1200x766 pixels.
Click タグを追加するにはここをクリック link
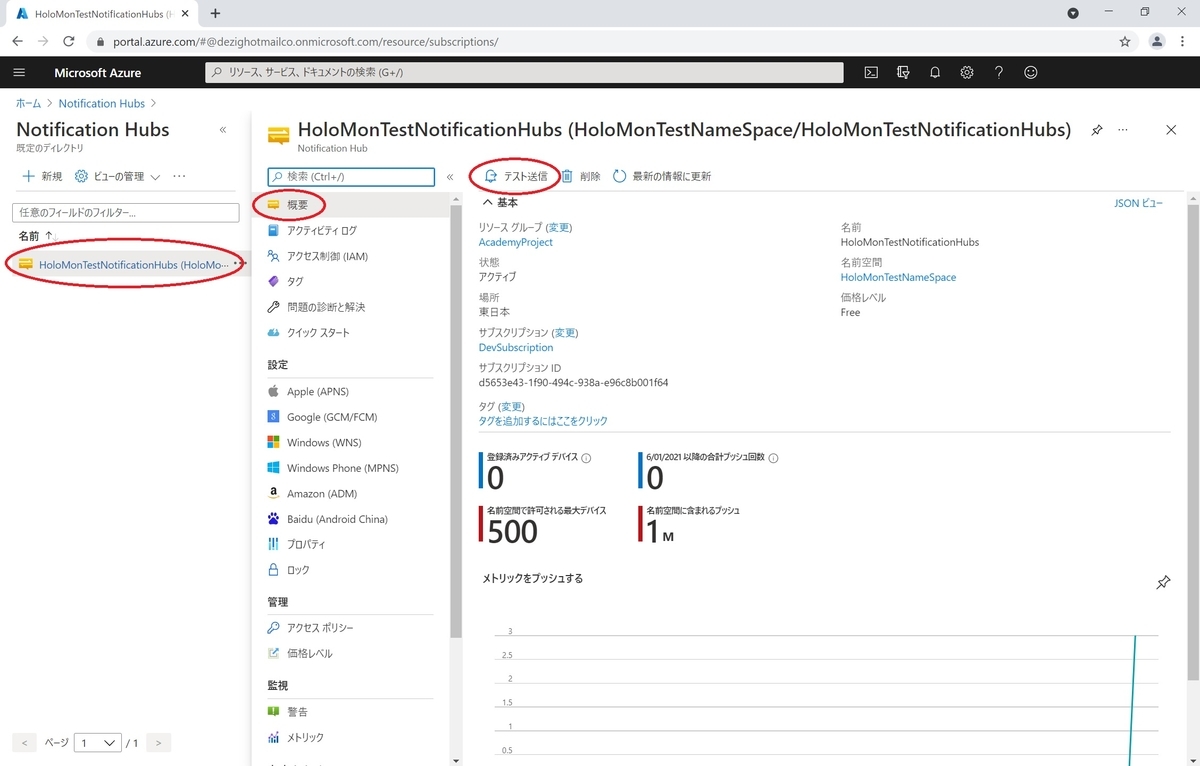point(543,421)
